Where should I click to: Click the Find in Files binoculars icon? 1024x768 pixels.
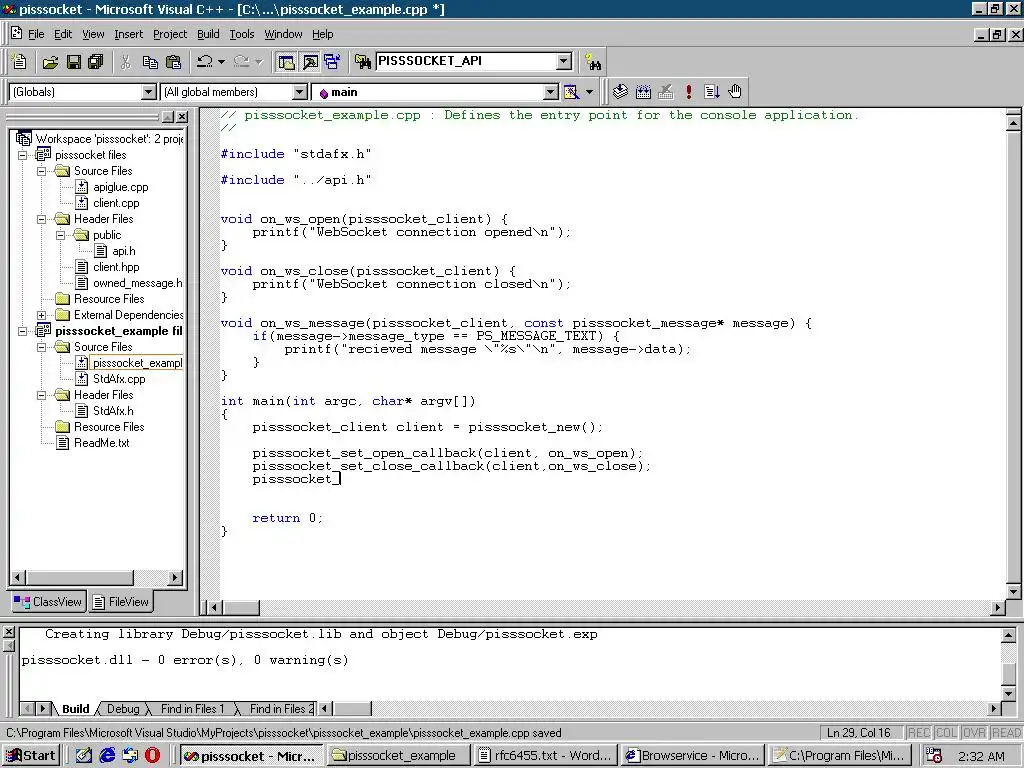click(x=363, y=61)
